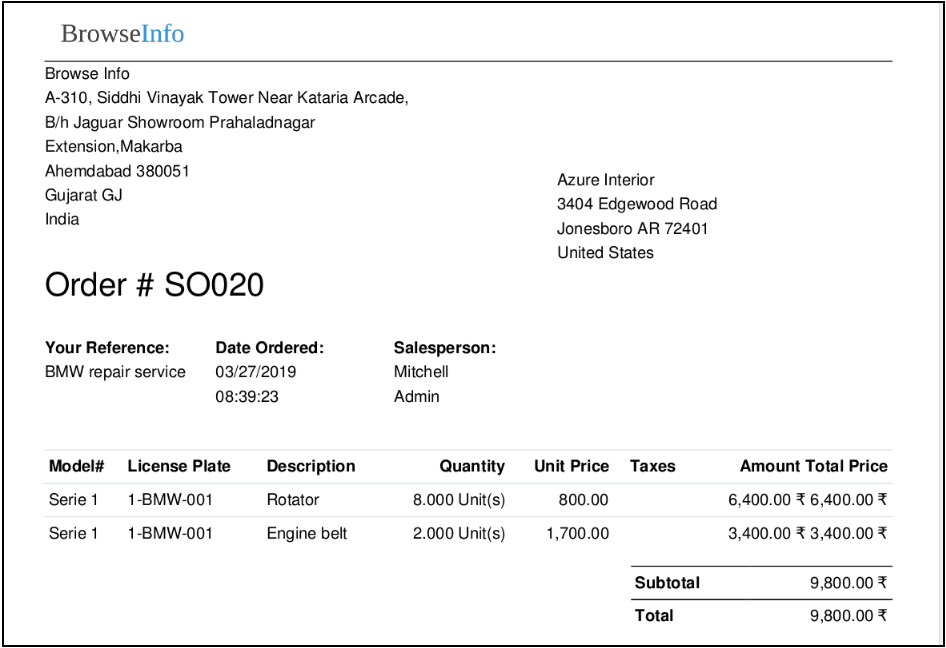Select the BMW repair service reference text
The width and height of the screenshot is (946, 648).
(x=115, y=372)
